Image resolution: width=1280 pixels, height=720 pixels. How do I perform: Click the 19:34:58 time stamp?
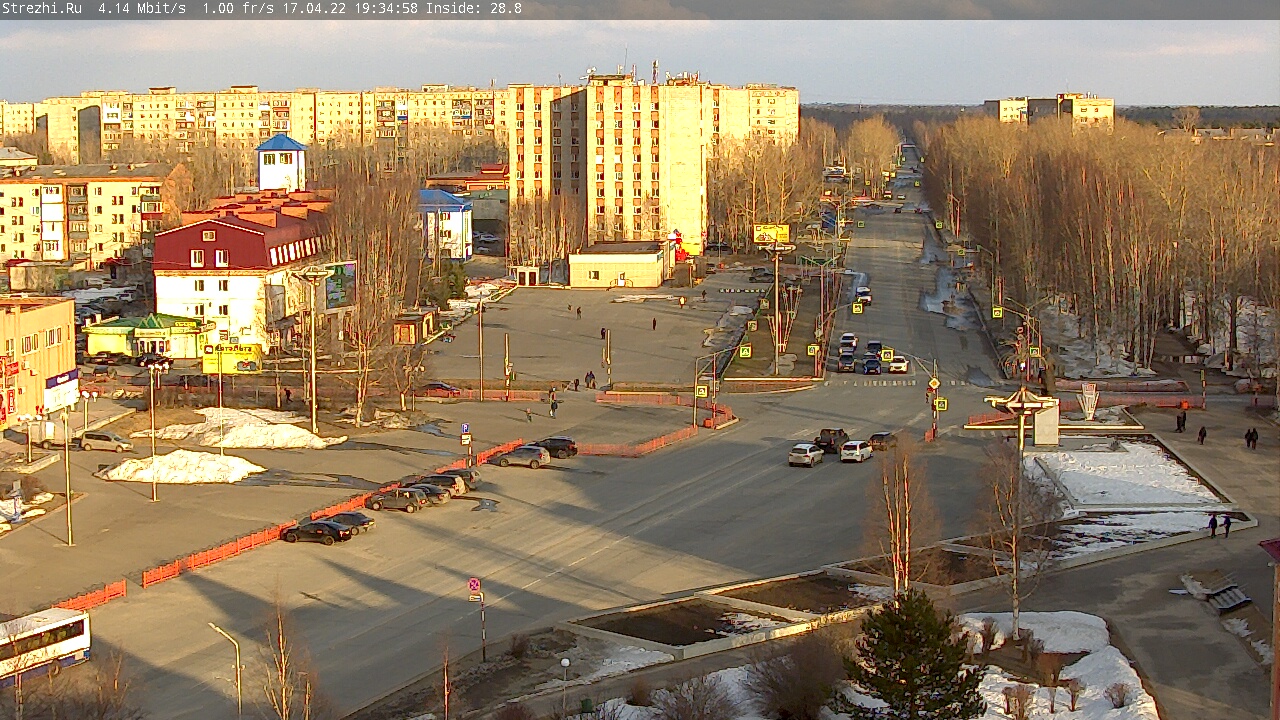click(386, 8)
